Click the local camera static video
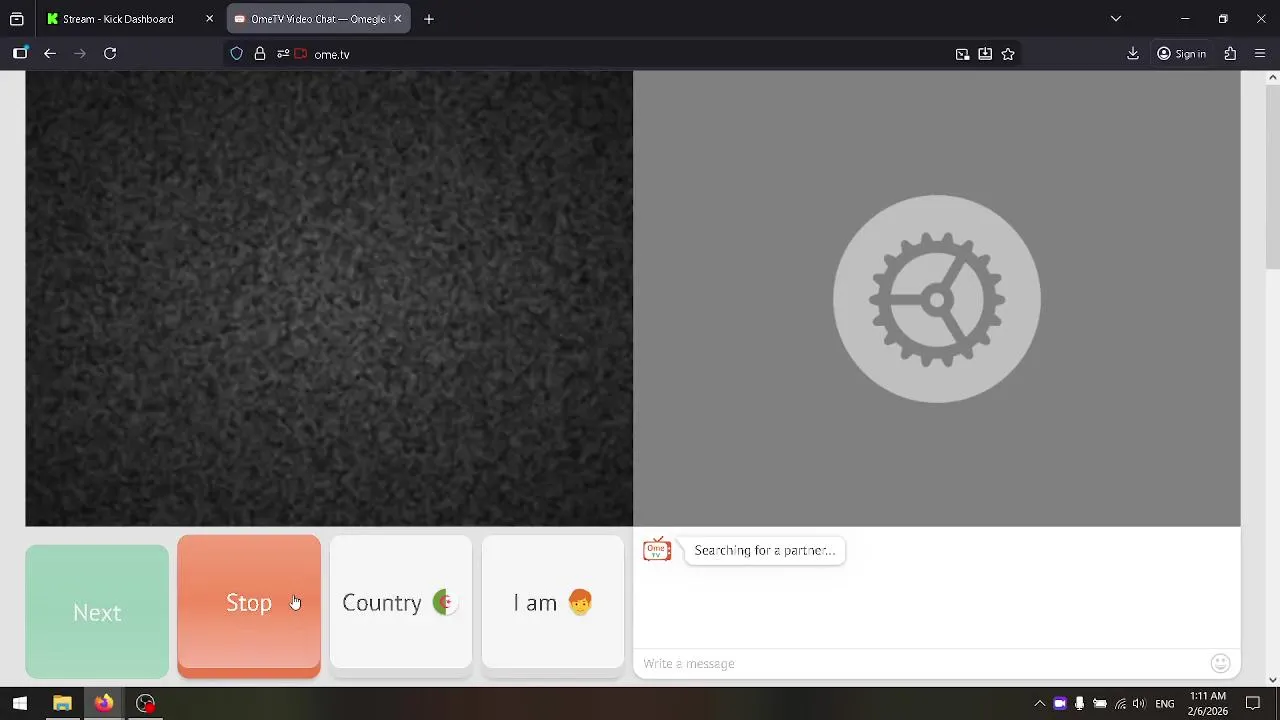Viewport: 1280px width, 720px height. pyautogui.click(x=329, y=298)
